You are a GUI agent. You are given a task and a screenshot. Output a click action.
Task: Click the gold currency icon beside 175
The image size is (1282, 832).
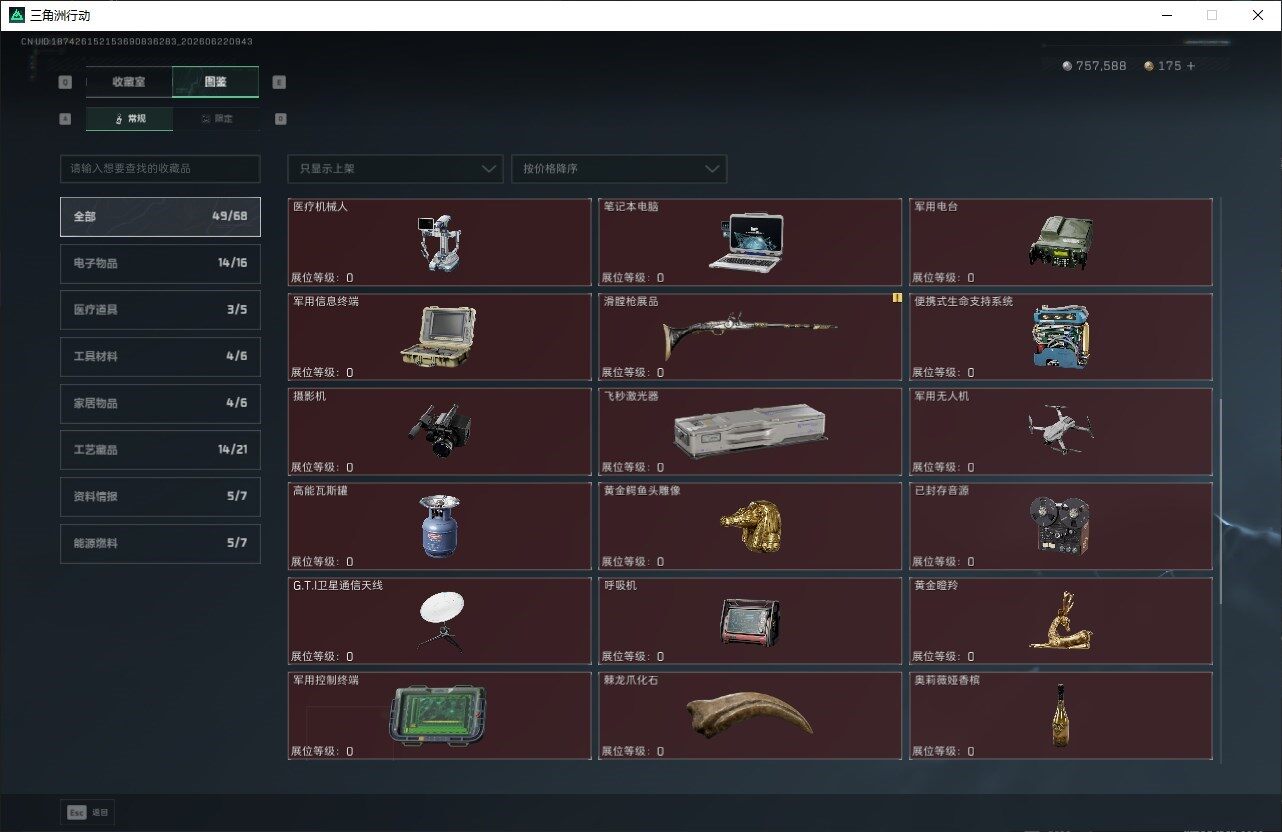(1149, 66)
